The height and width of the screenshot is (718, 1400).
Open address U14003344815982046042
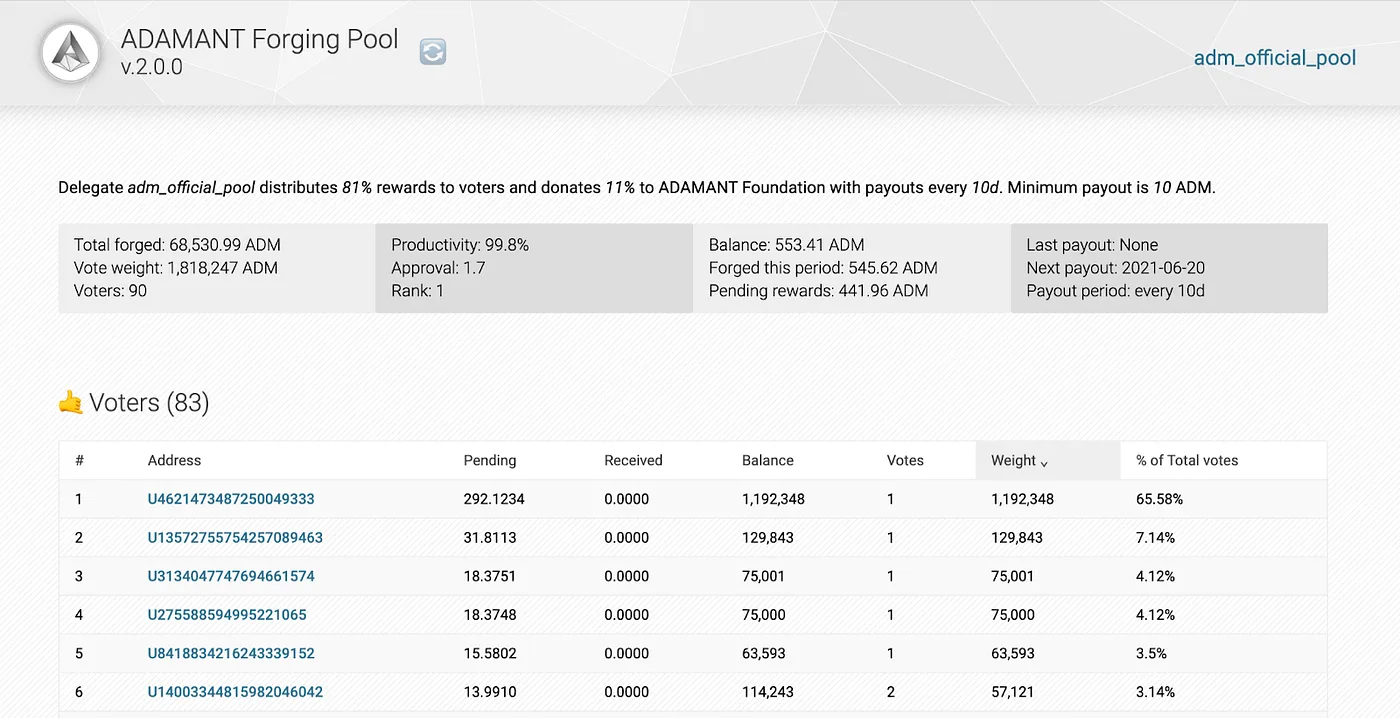pyautogui.click(x=235, y=691)
